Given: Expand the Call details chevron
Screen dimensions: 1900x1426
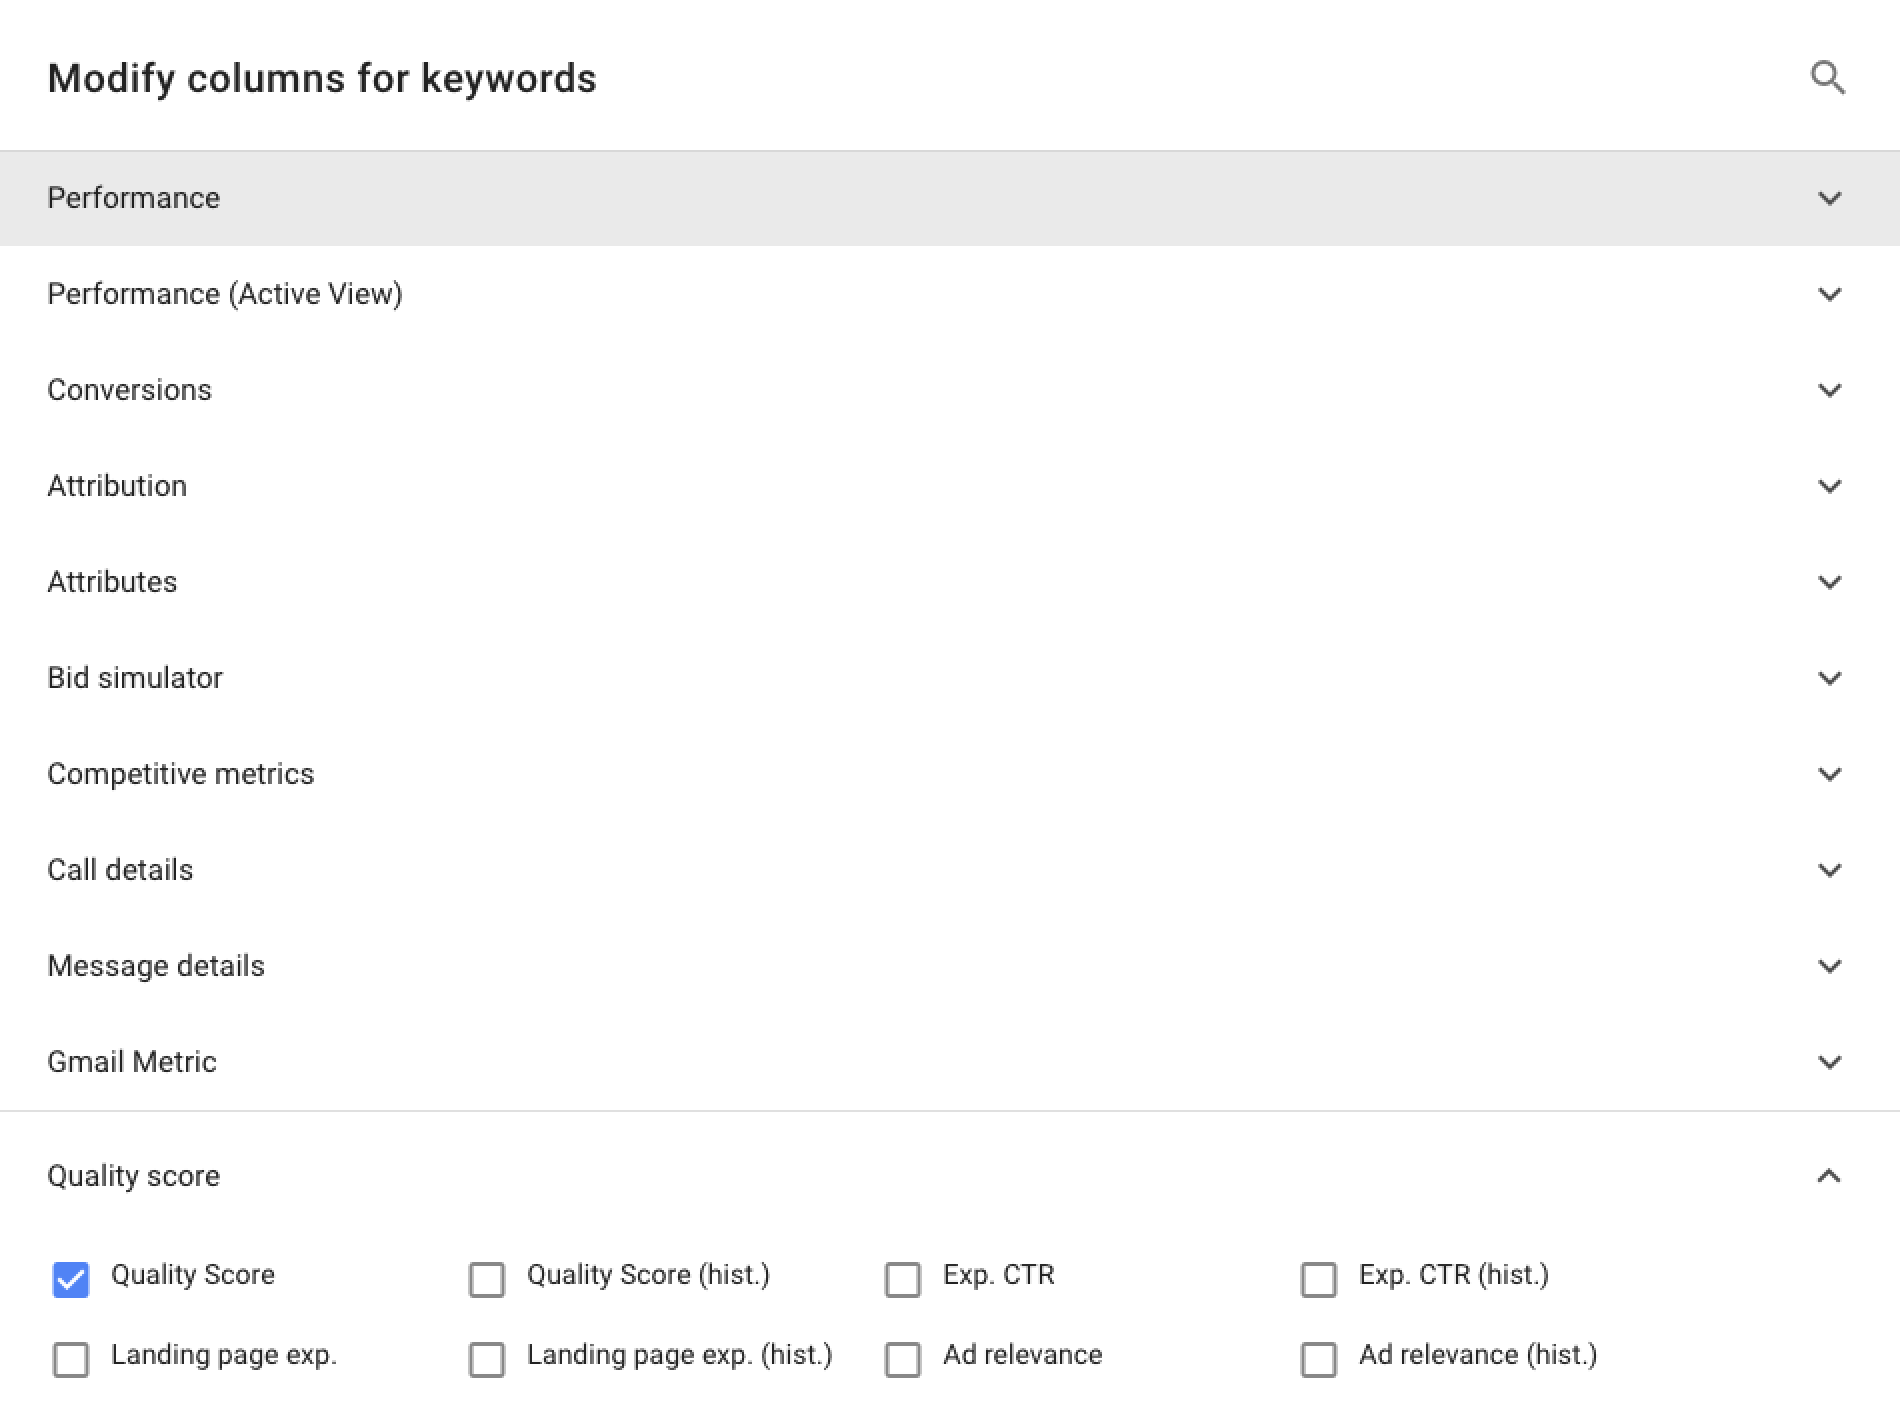Looking at the screenshot, I should tap(1829, 870).
